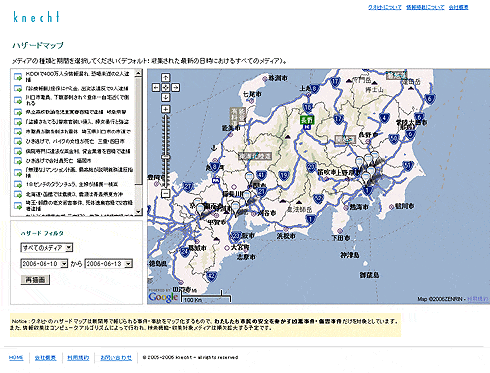Image resolution: width=490 pixels, height=373 pixels.
Task: Click the hazard marker left of 刈谷市 label
Action: pos(235,207)
